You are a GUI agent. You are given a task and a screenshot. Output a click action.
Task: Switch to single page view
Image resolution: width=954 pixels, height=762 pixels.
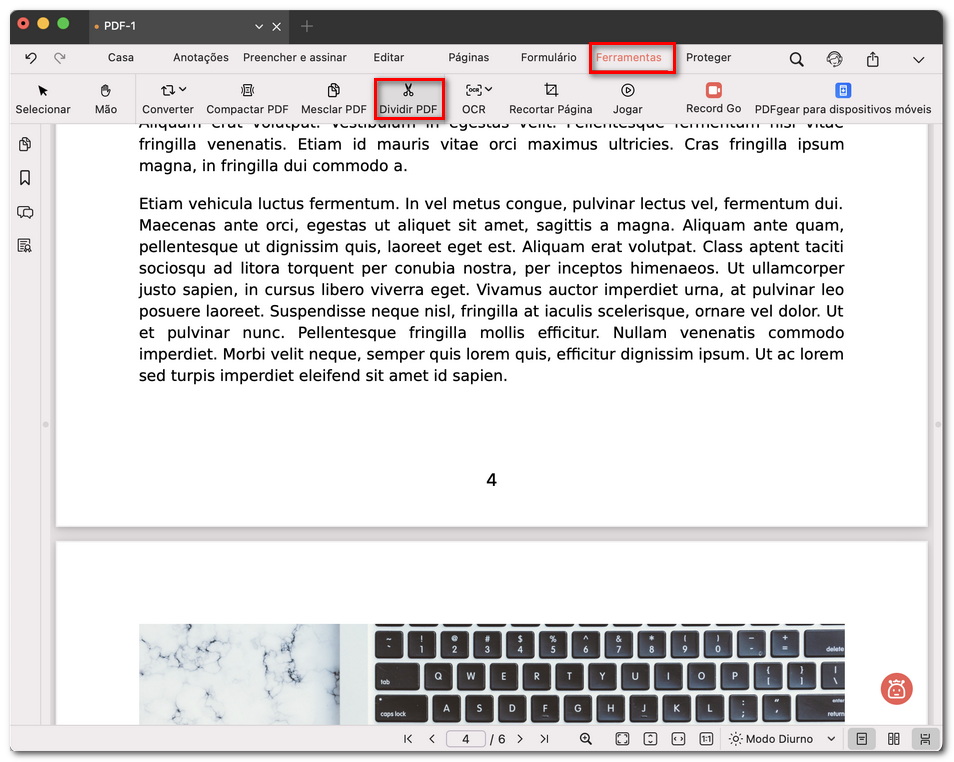[861, 738]
